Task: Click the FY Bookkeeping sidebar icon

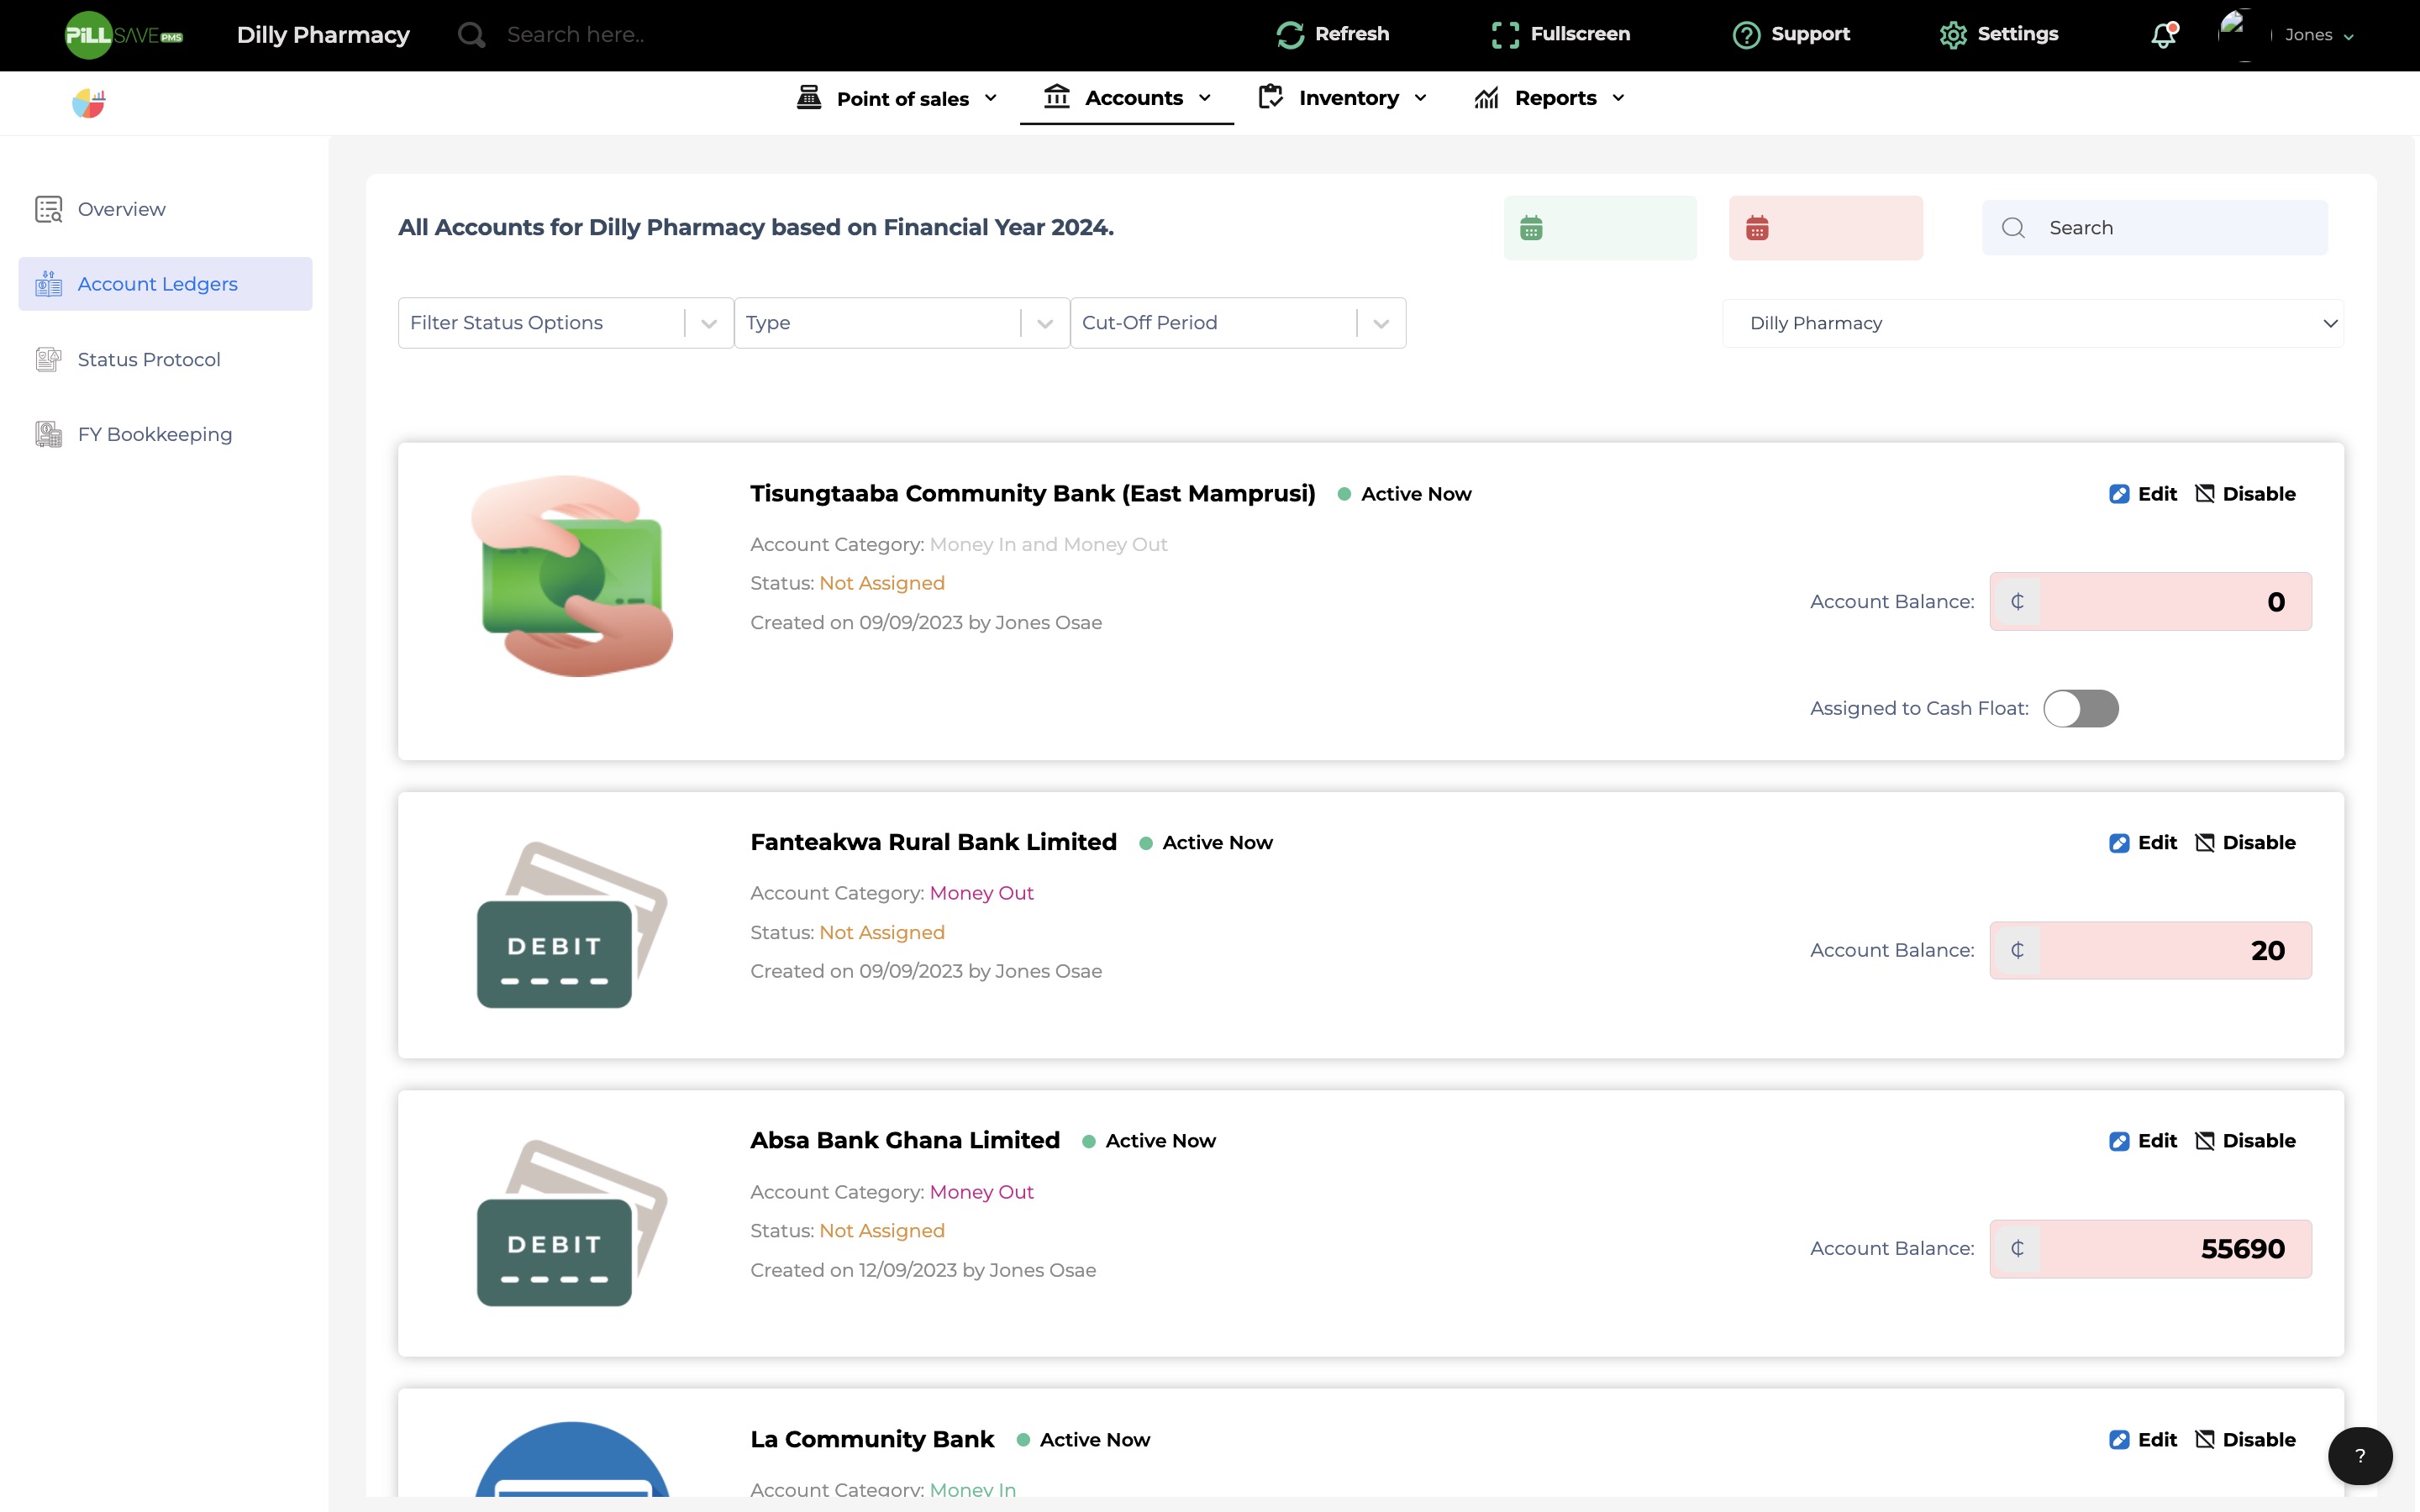Action: pyautogui.click(x=49, y=434)
